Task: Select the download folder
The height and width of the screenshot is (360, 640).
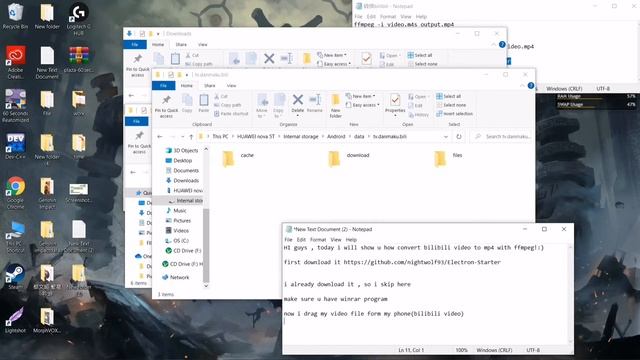Action: click(x=349, y=158)
